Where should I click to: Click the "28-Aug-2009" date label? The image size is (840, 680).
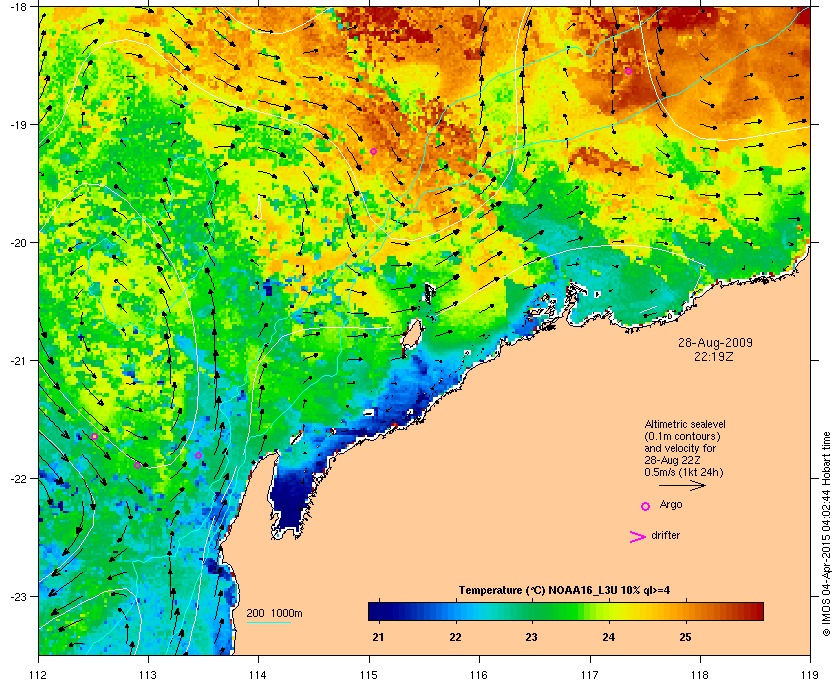click(x=715, y=343)
